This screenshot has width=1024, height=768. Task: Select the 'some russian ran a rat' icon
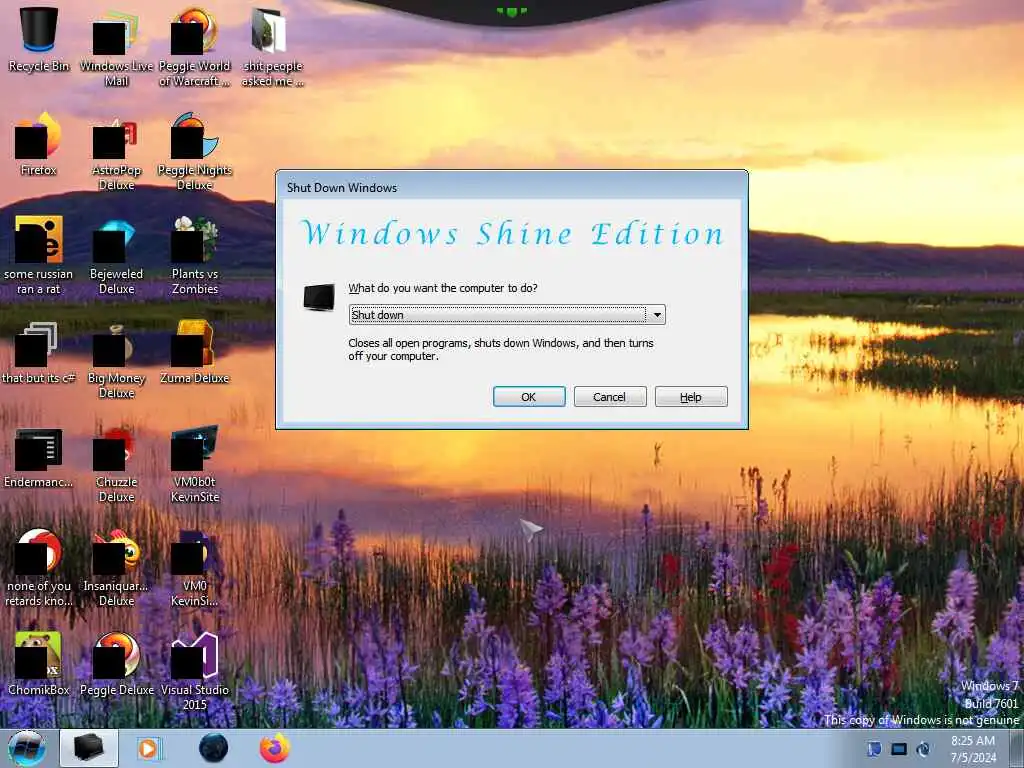click(39, 254)
